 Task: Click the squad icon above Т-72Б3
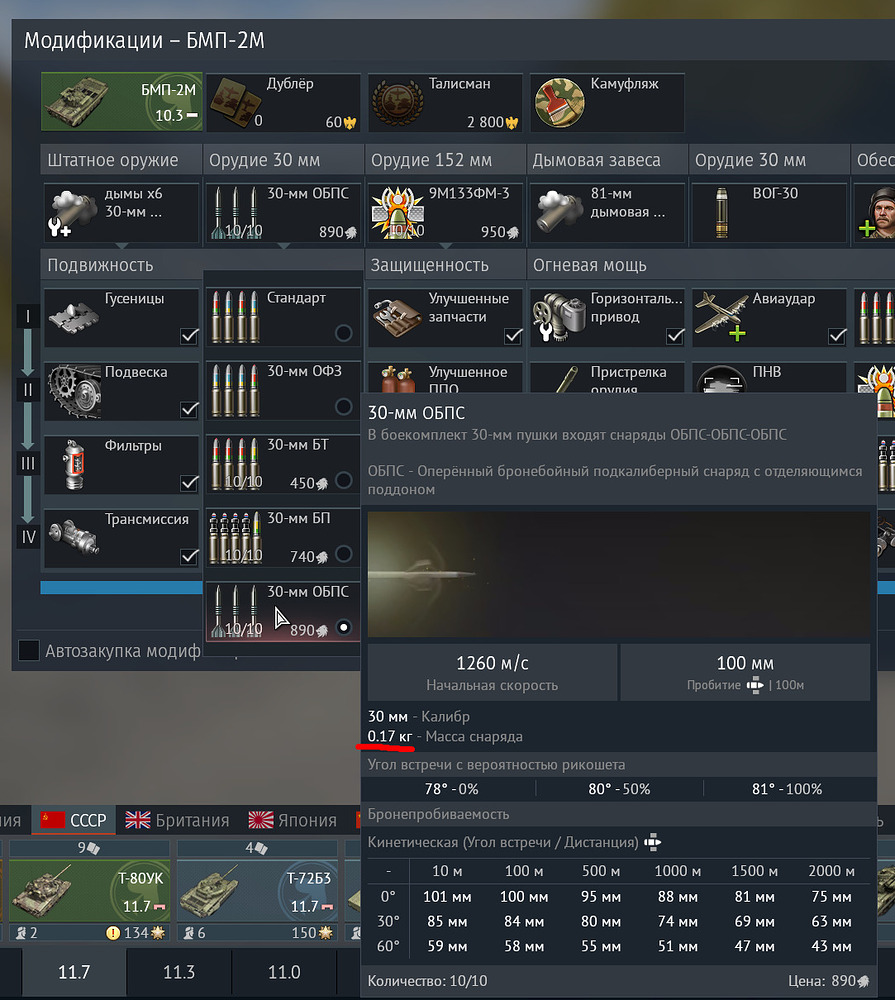click(x=260, y=848)
